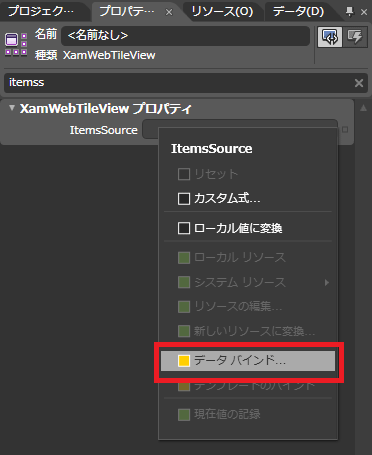Image resolution: width=372 pixels, height=455 pixels.
Task: Click the Properties view icon button
Action: [x=329, y=37]
